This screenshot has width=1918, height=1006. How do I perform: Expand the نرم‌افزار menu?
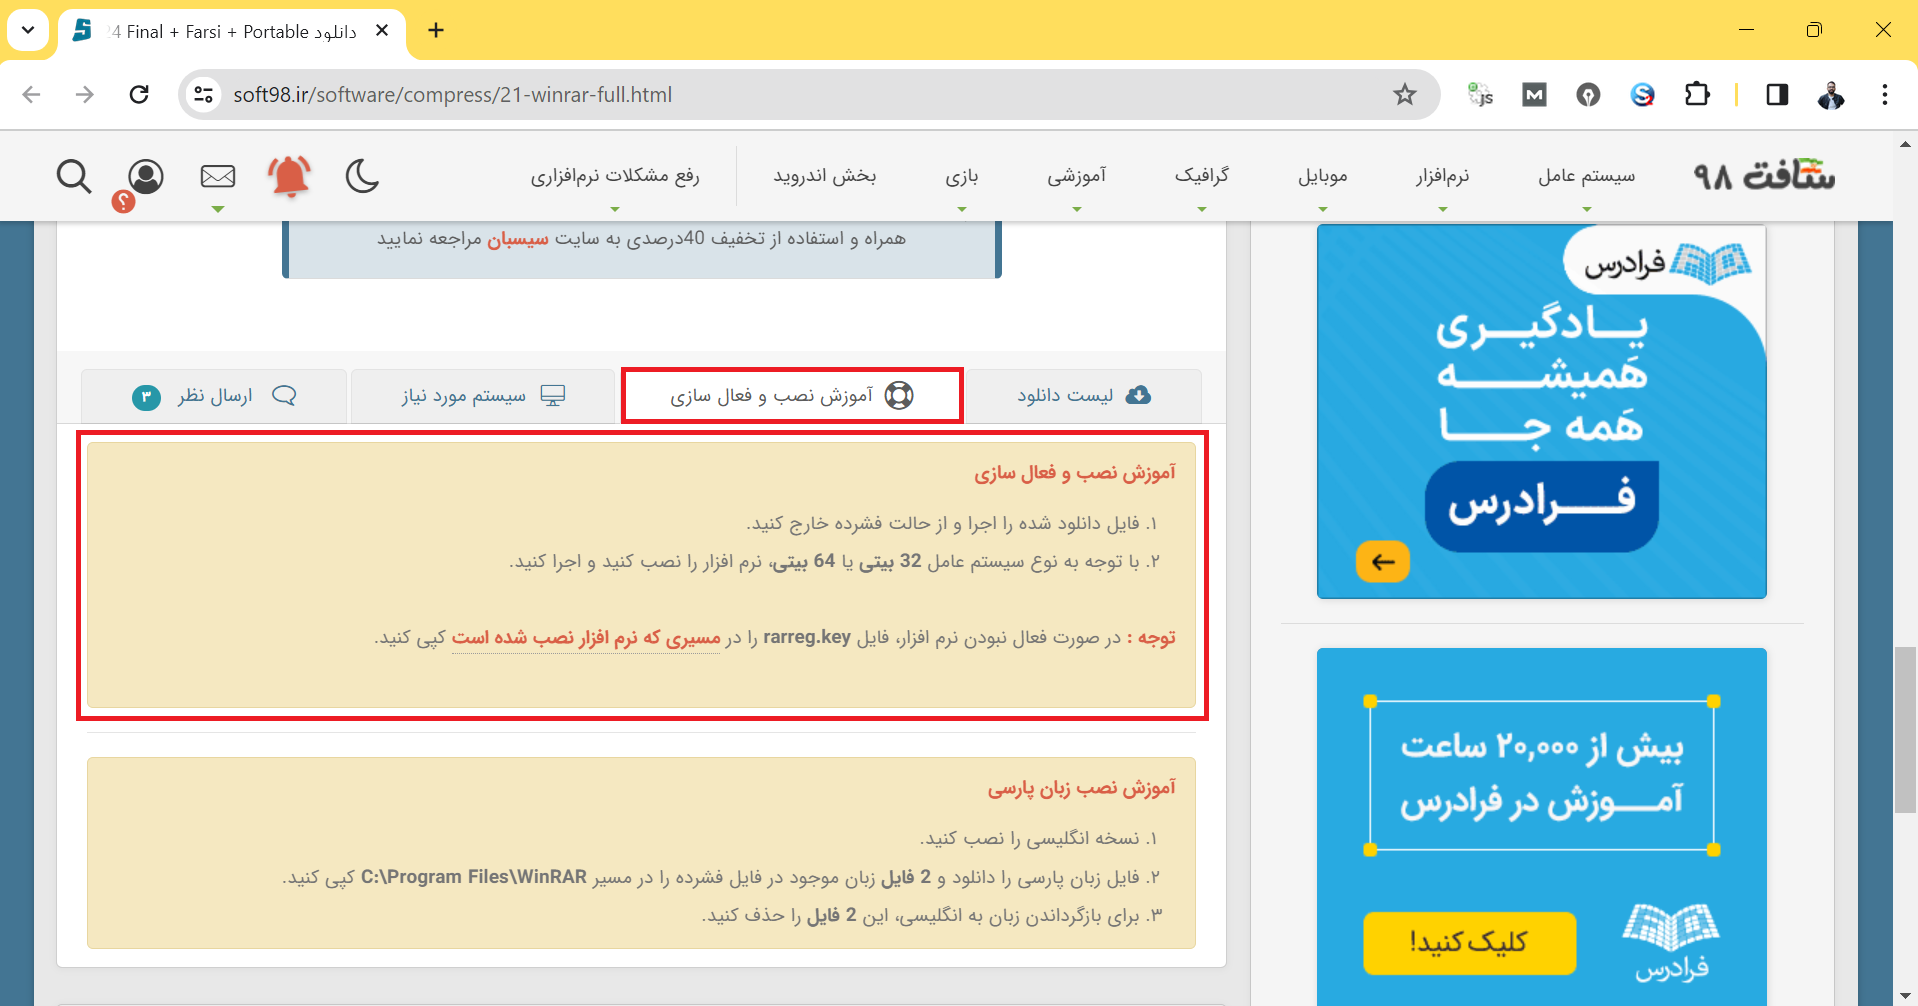click(1443, 177)
